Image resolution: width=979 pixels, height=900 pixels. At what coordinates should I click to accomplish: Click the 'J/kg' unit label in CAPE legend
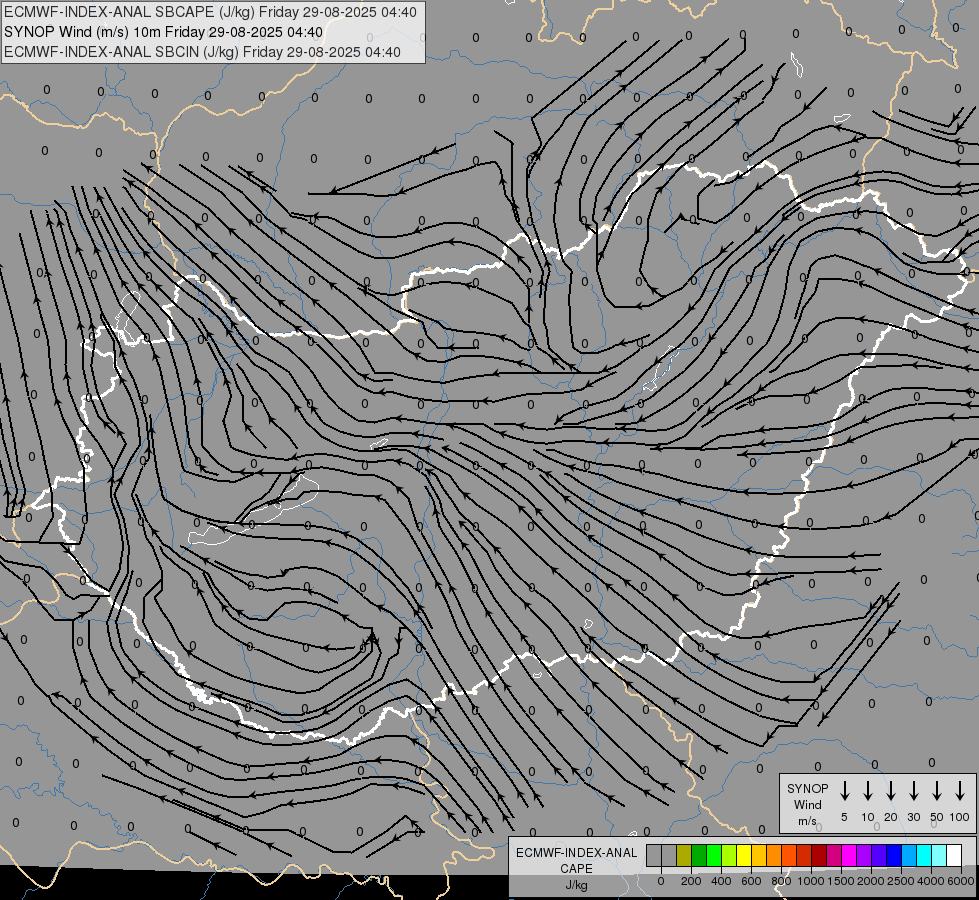coord(576,885)
